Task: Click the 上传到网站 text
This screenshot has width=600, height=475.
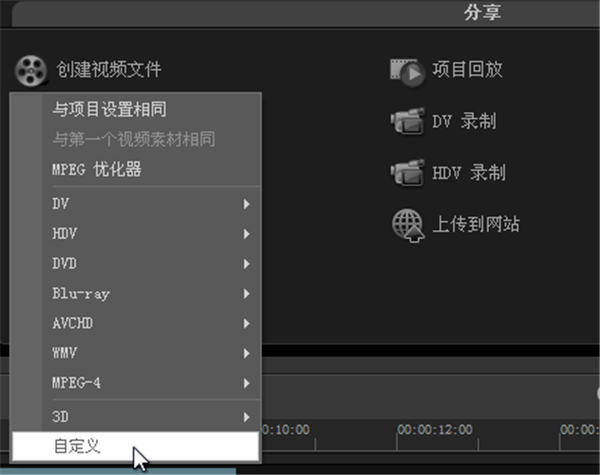Action: [x=476, y=224]
